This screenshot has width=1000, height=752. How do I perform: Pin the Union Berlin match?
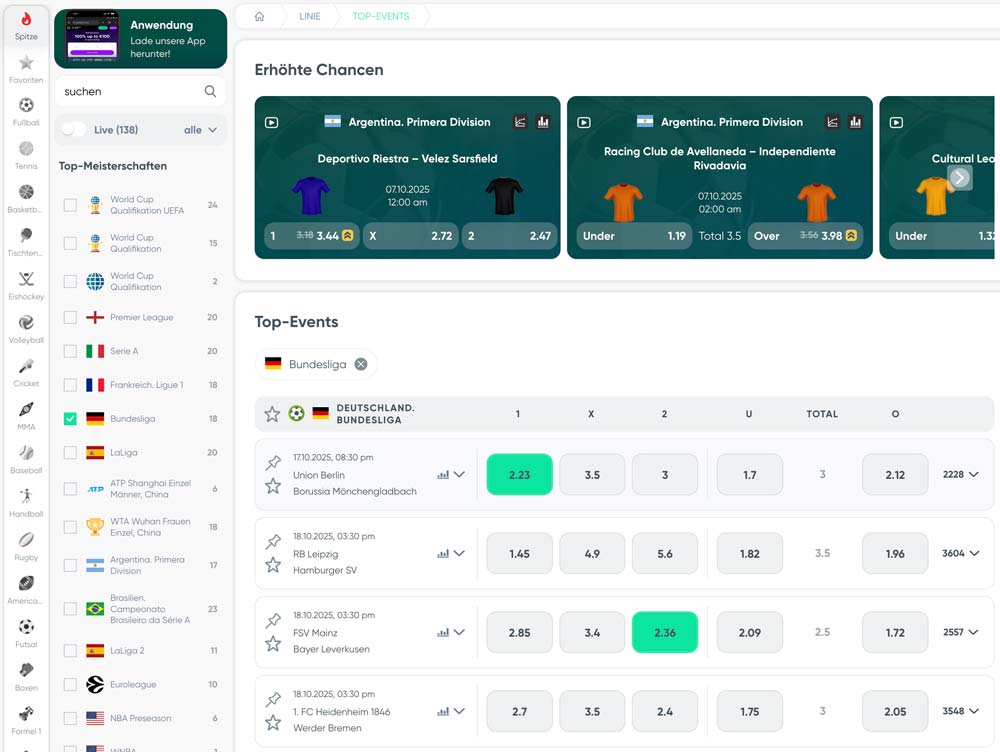tap(272, 463)
